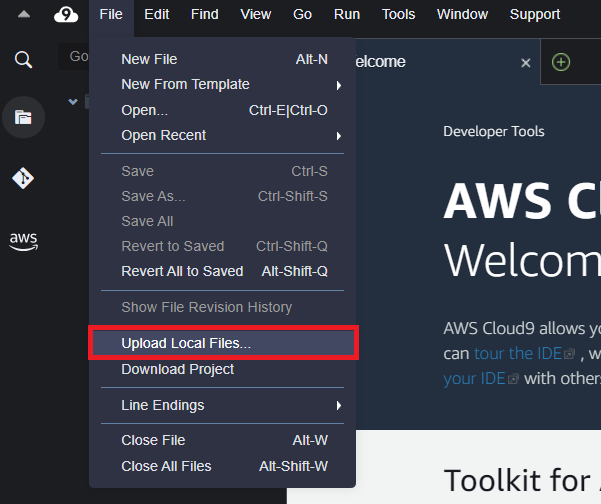Choose Open... menu entry
The image size is (601, 504).
(222, 110)
